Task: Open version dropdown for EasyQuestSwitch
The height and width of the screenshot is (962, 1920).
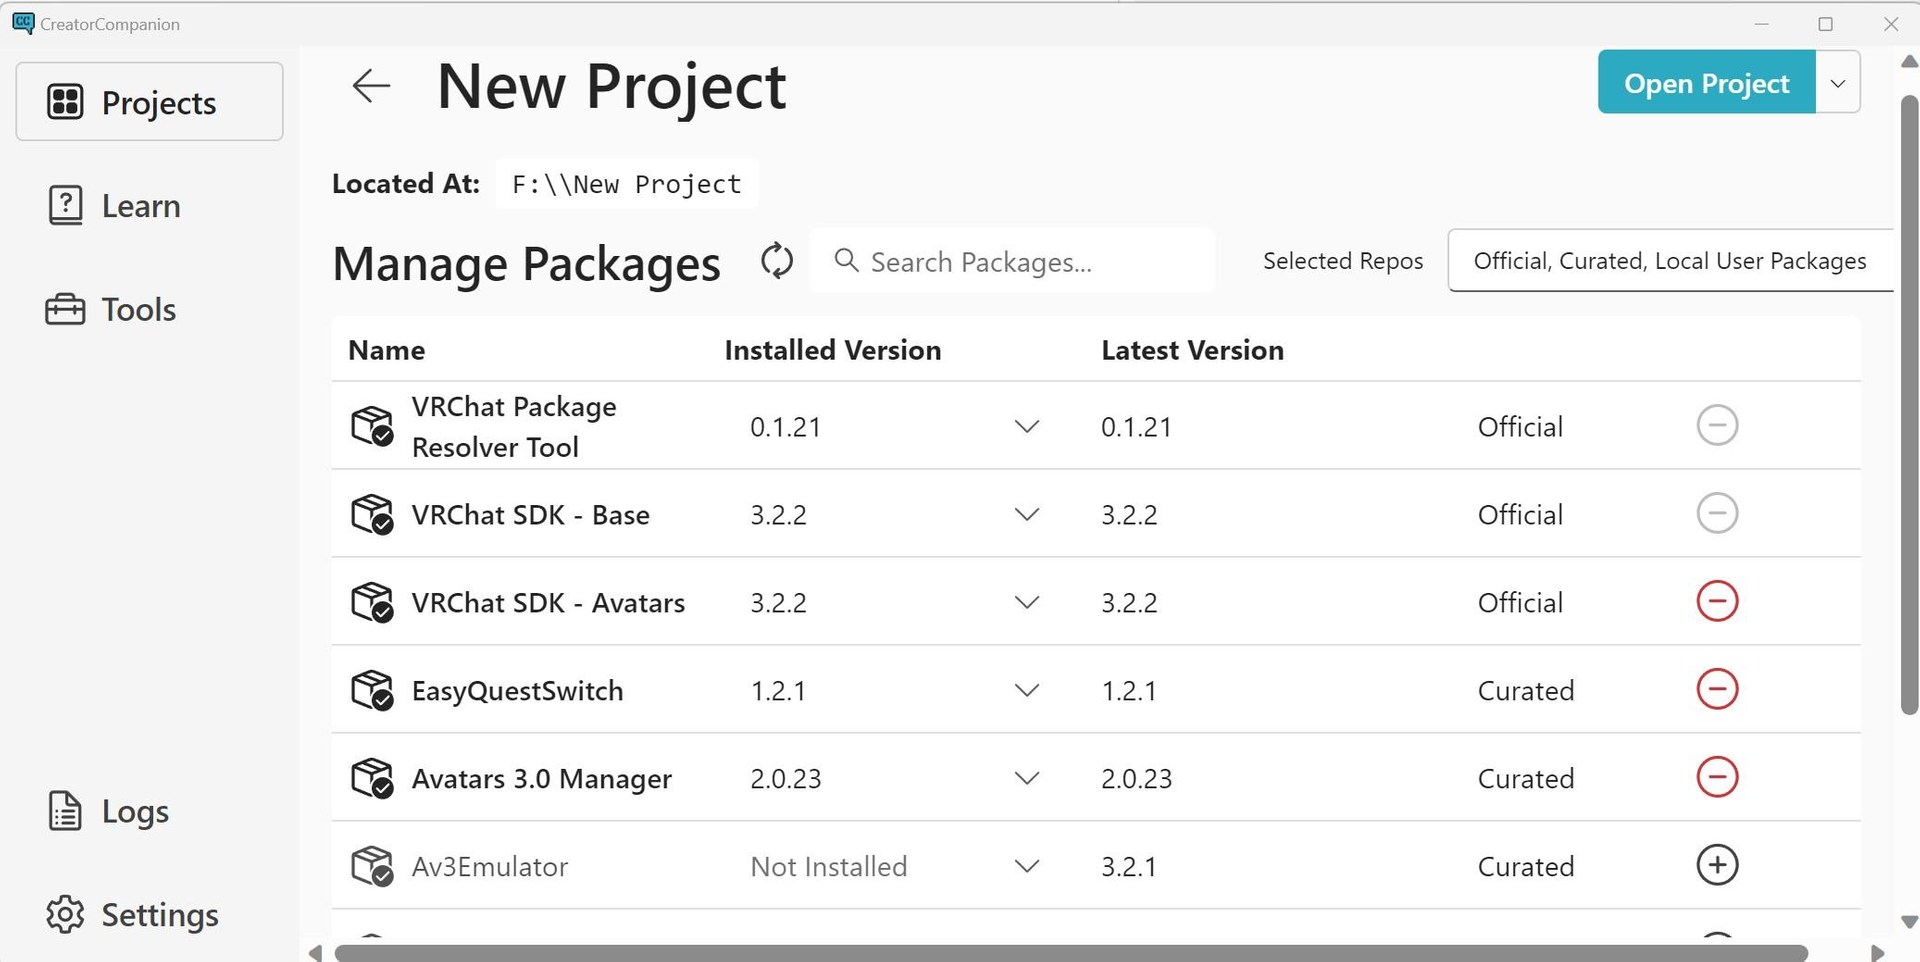Action: 1027,691
